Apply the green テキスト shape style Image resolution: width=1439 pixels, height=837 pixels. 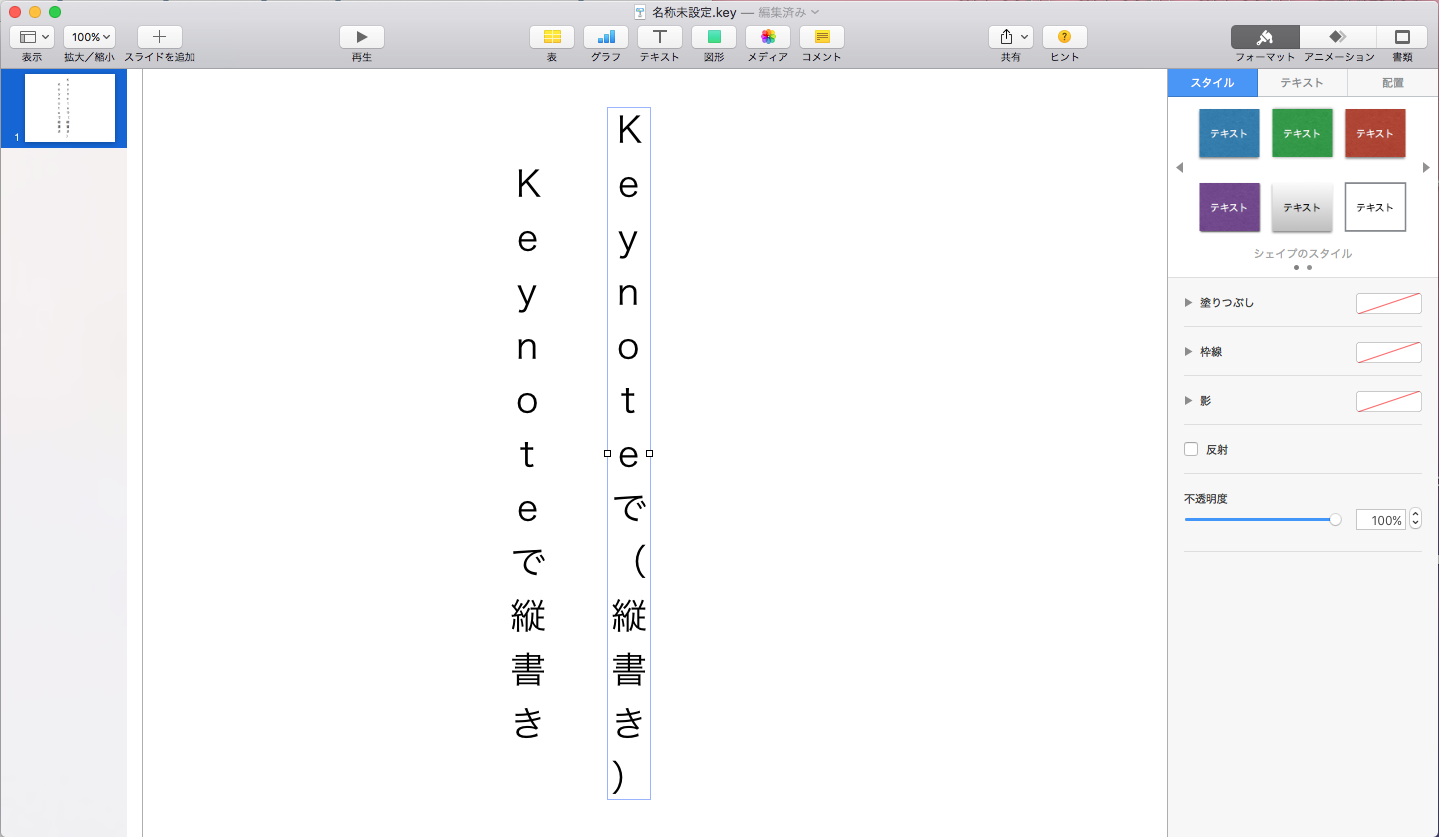tap(1301, 133)
